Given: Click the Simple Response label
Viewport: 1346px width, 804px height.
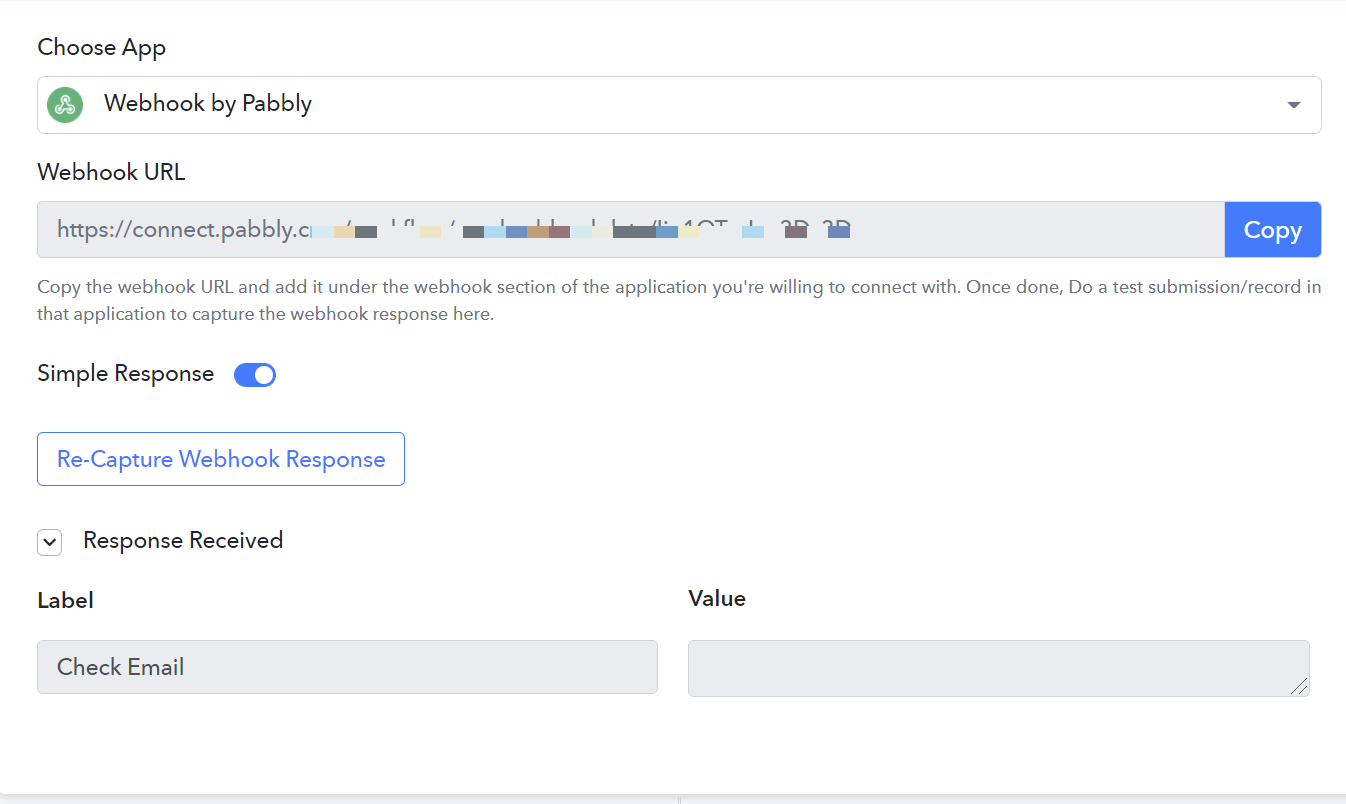Looking at the screenshot, I should click(126, 374).
